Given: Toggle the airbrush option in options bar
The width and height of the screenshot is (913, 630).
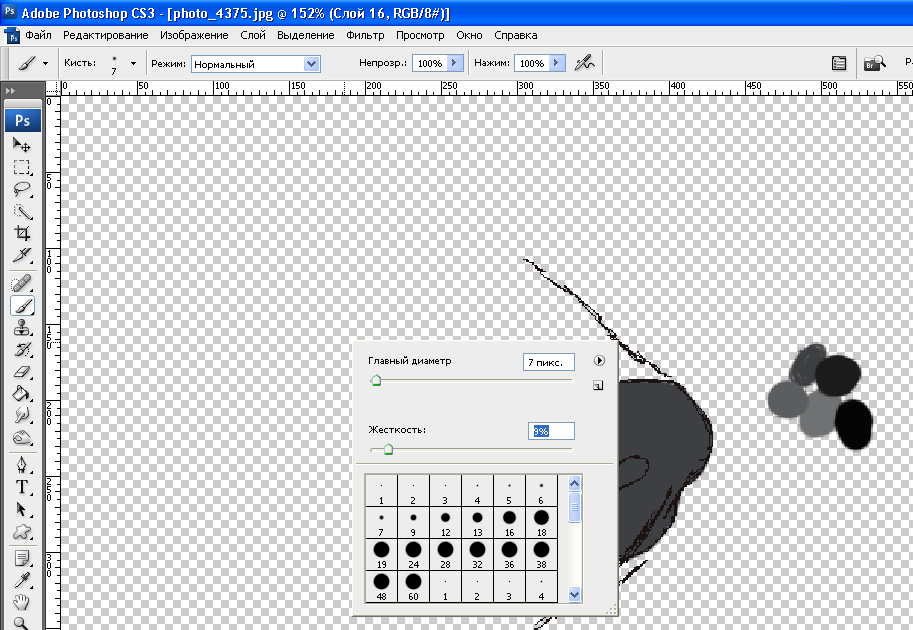Looking at the screenshot, I should (x=585, y=63).
